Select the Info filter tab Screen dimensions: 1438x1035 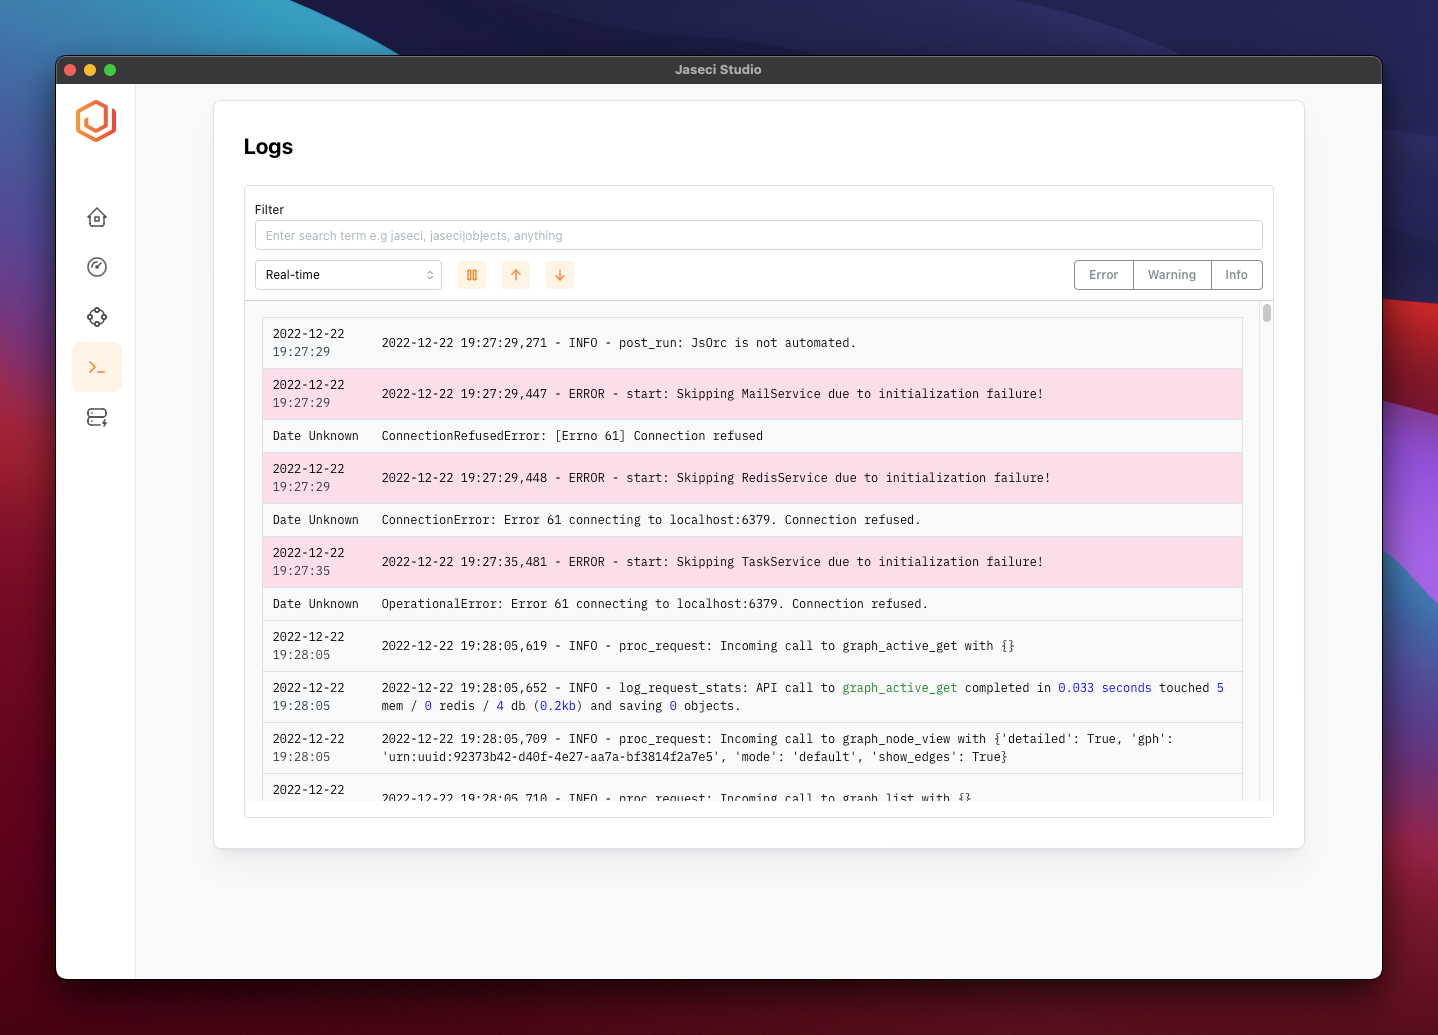(x=1236, y=274)
